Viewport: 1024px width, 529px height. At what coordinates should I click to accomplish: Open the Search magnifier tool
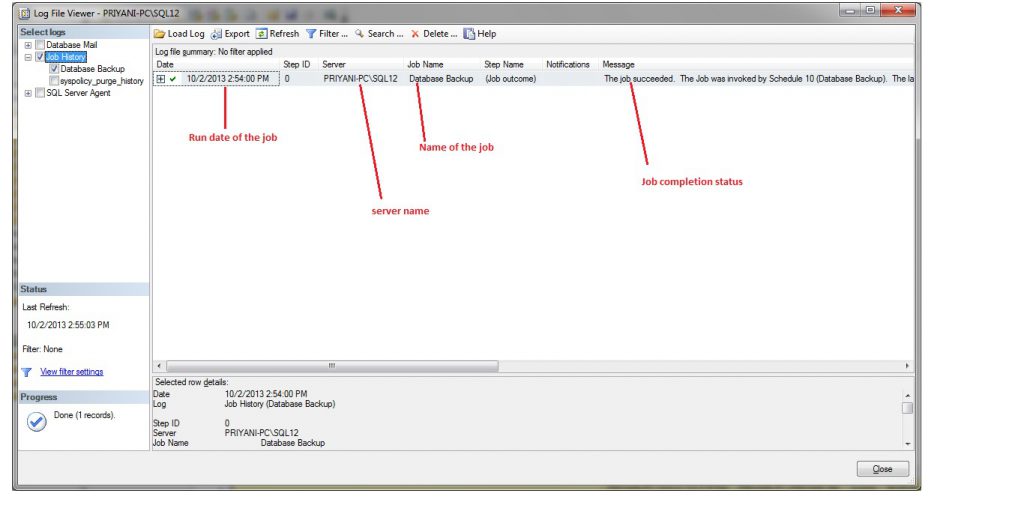coord(360,34)
